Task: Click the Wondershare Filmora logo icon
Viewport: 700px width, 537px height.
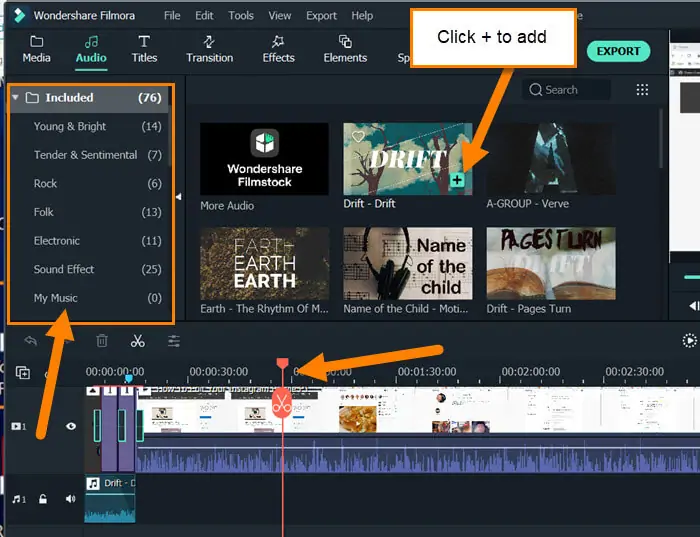Action: (19, 15)
